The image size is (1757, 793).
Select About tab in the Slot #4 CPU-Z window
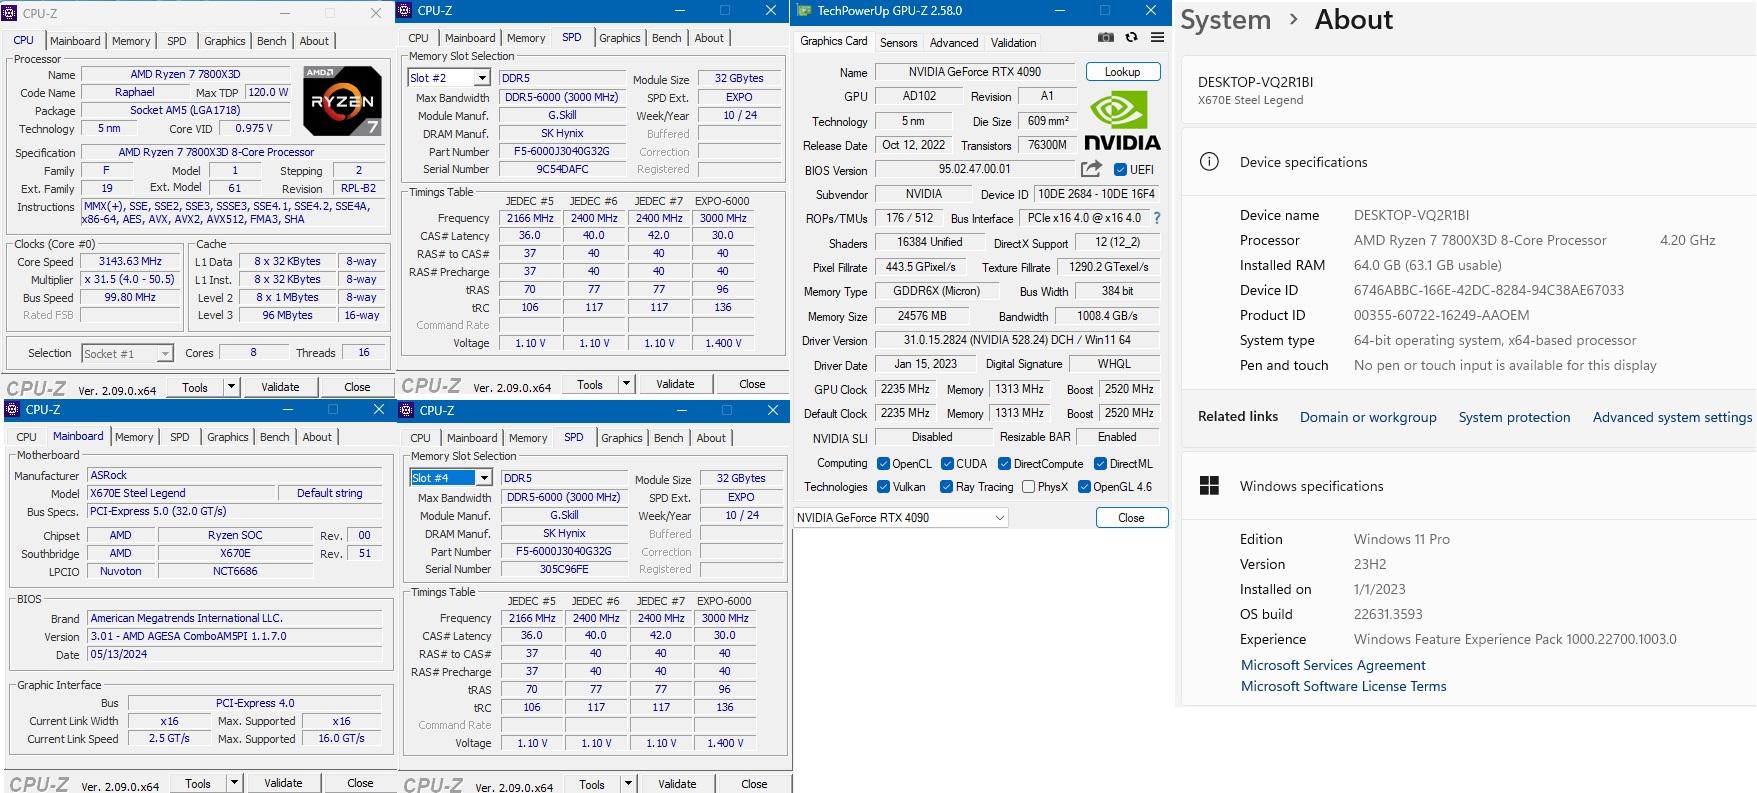(711, 438)
